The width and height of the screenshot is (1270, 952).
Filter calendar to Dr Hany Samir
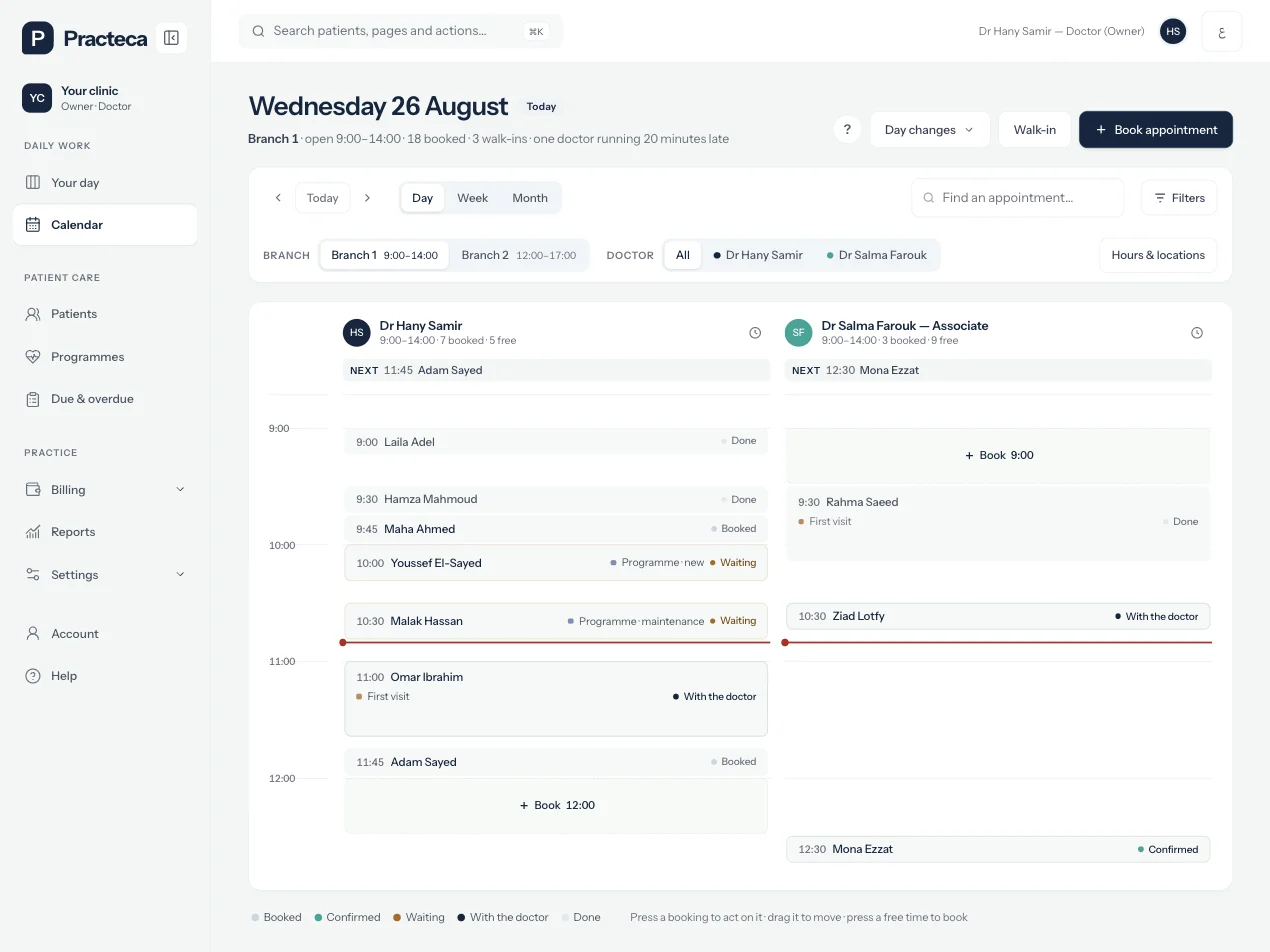(758, 255)
